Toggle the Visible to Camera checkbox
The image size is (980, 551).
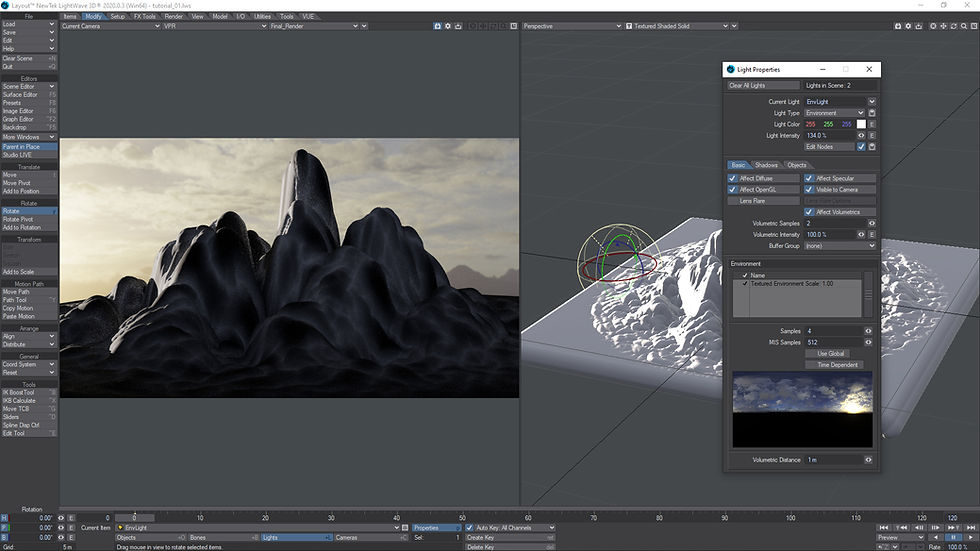coord(809,189)
